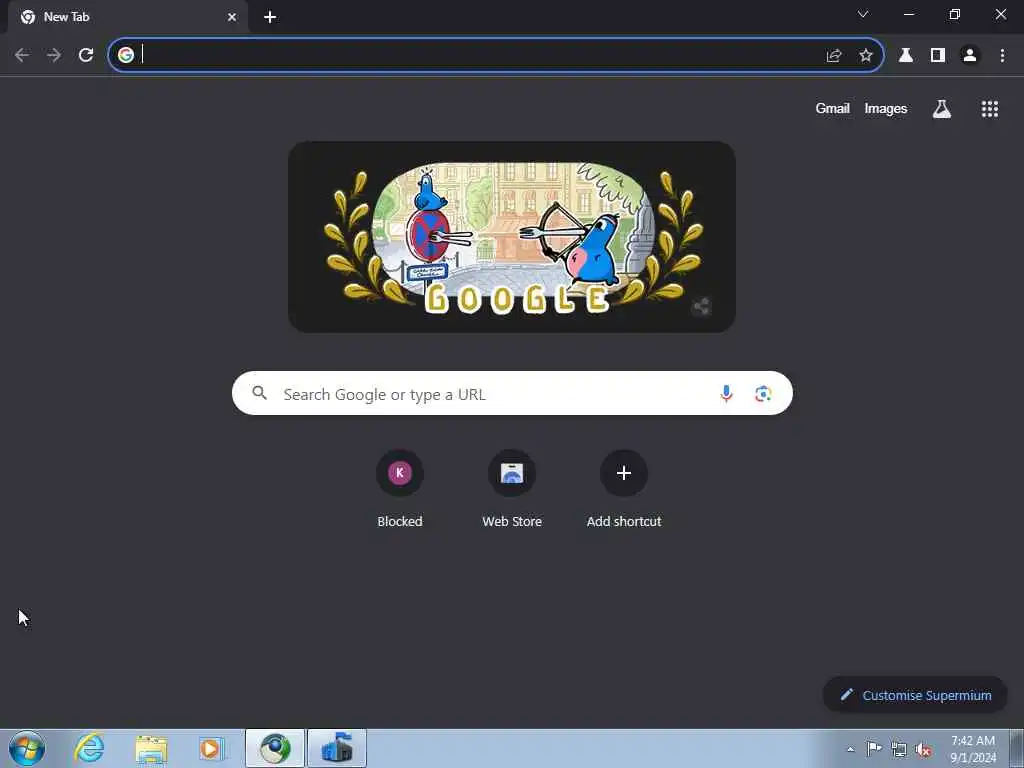Start voice search with microphone

[x=726, y=393]
